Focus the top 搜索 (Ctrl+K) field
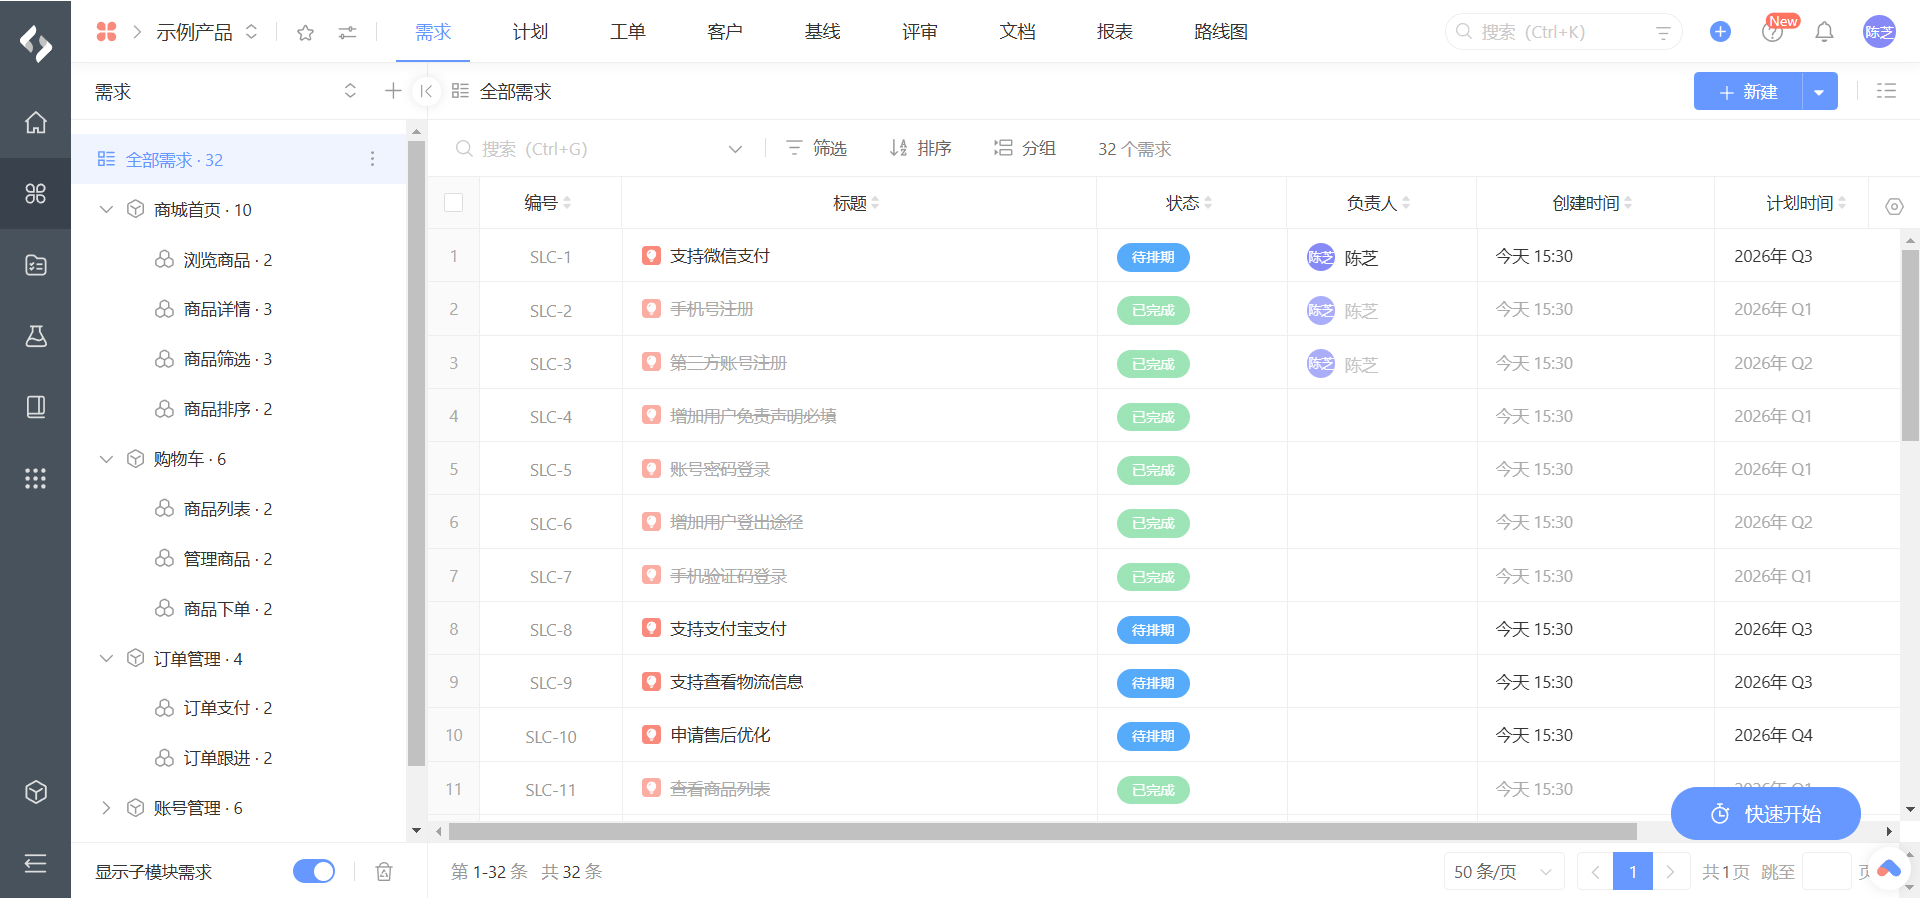Screen dimensions: 1920x898 [x=1562, y=32]
